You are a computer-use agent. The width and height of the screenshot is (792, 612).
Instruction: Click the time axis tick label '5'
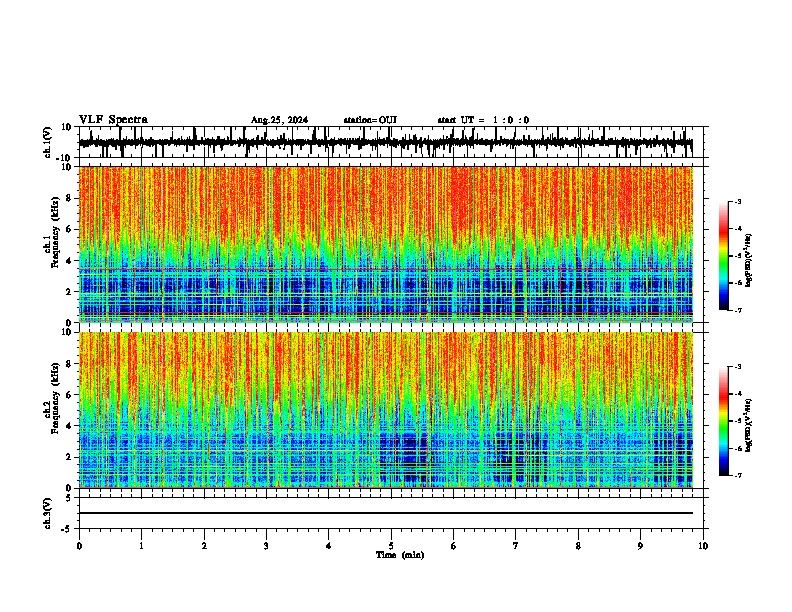pyautogui.click(x=391, y=546)
